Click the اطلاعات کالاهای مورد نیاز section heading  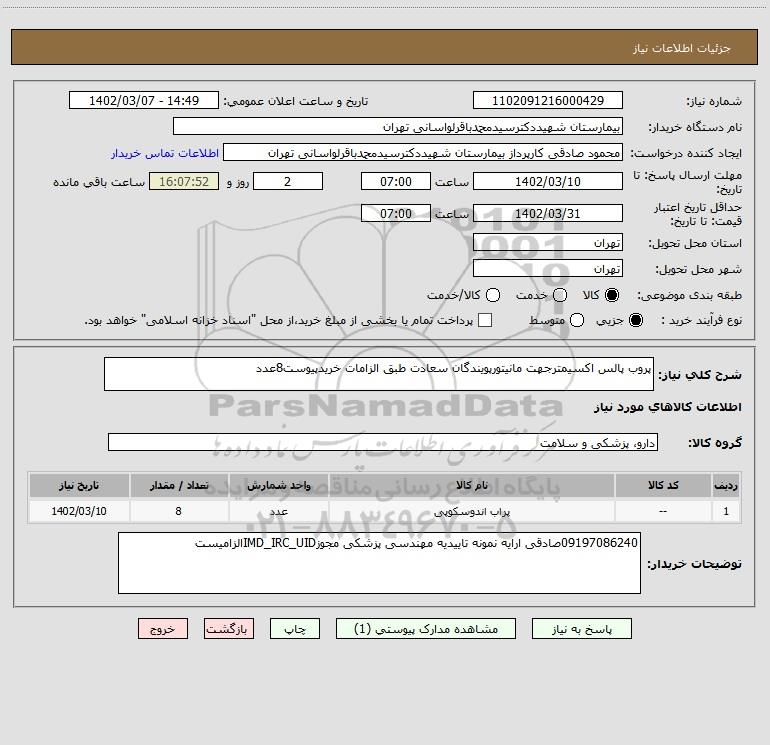tap(668, 407)
